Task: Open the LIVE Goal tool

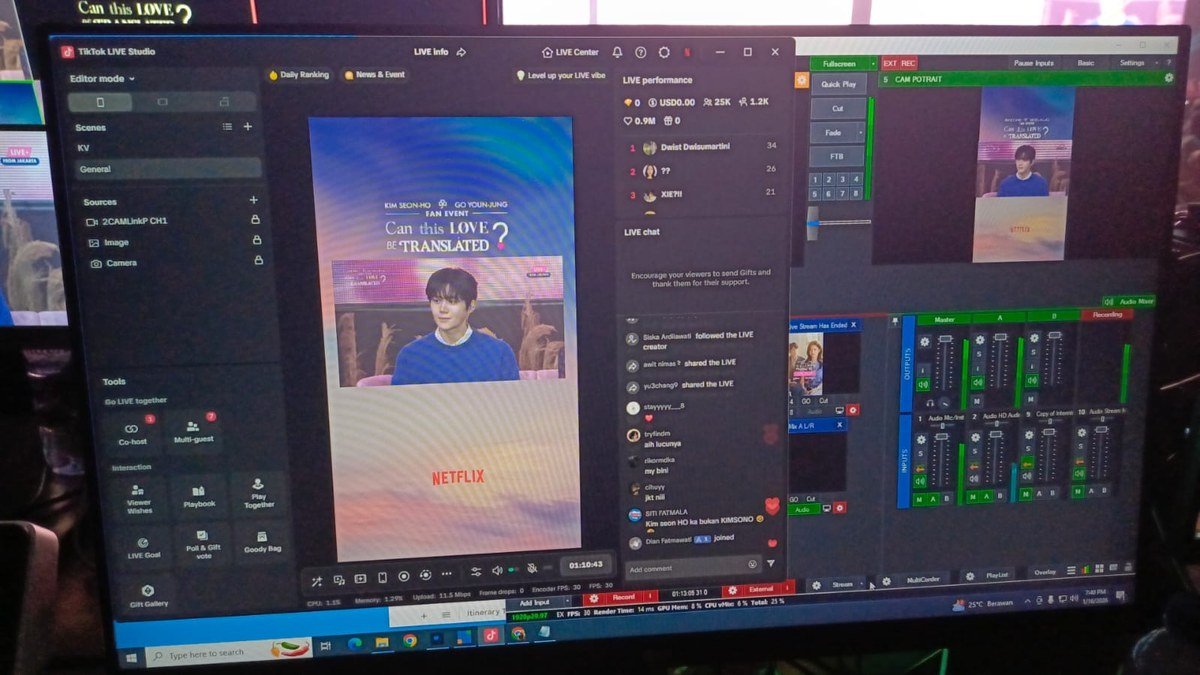Action: [145, 547]
